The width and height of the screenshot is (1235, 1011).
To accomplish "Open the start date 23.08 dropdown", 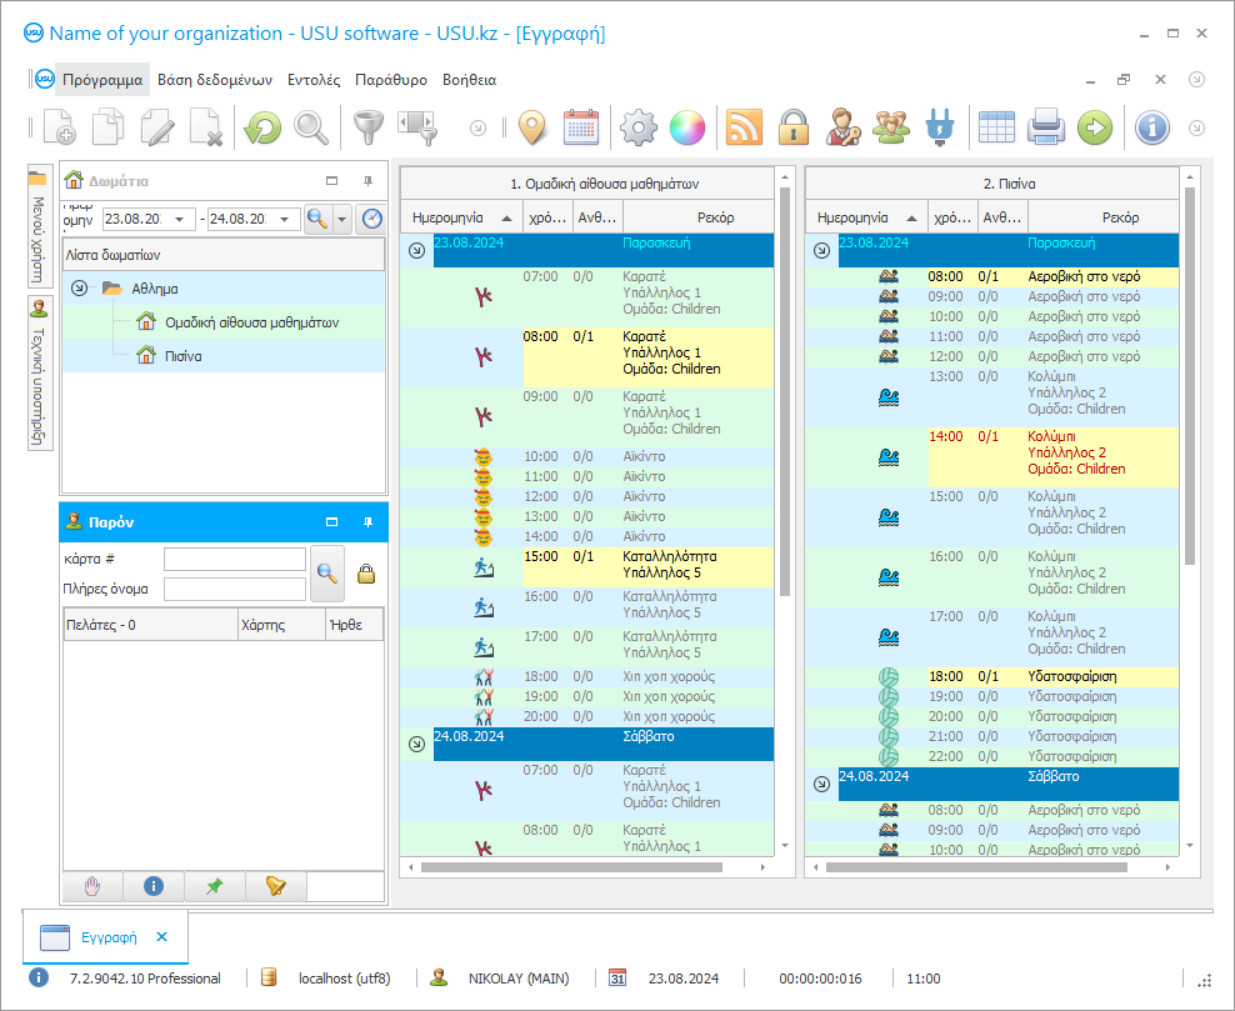I will (180, 219).
